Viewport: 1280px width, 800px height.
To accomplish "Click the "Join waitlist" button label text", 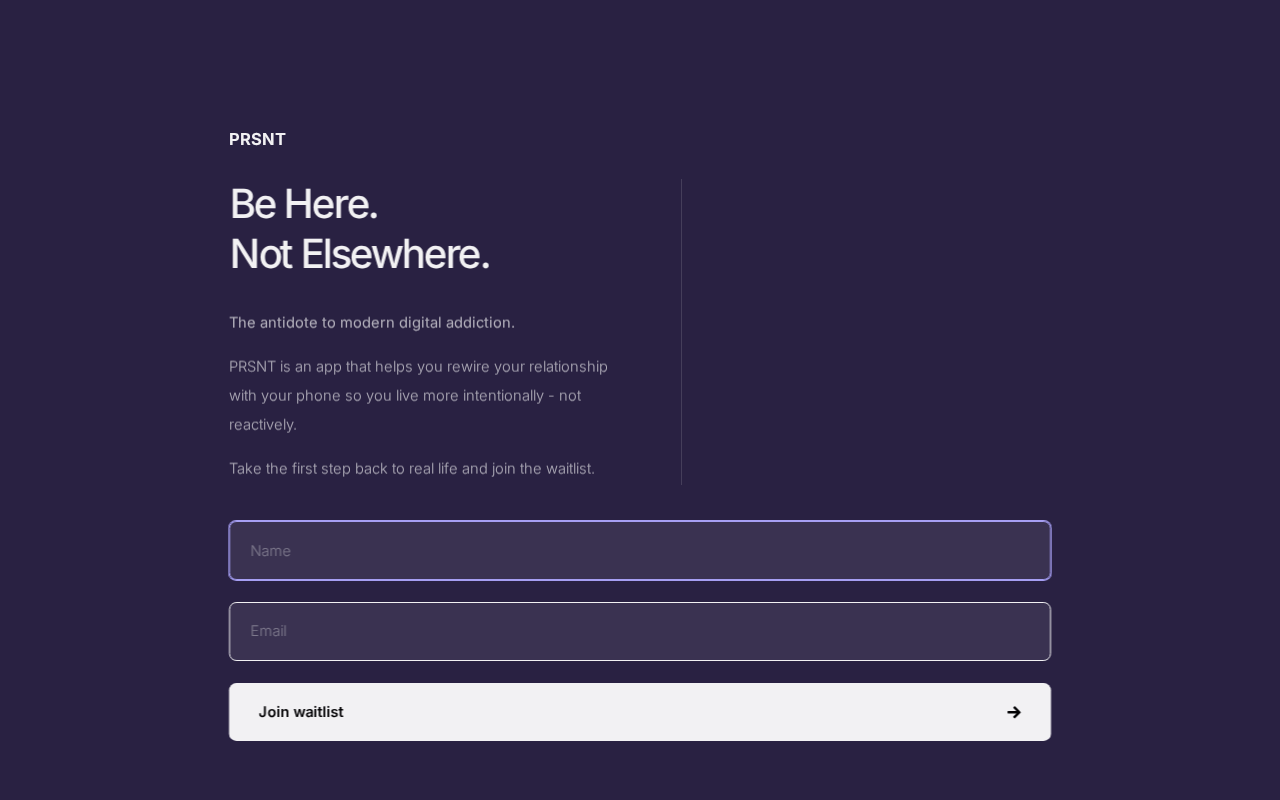I will point(301,712).
